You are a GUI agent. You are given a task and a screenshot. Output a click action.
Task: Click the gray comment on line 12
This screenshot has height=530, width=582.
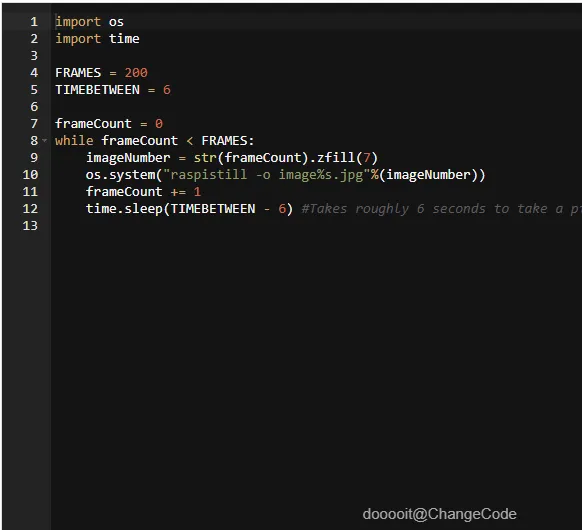442,209
